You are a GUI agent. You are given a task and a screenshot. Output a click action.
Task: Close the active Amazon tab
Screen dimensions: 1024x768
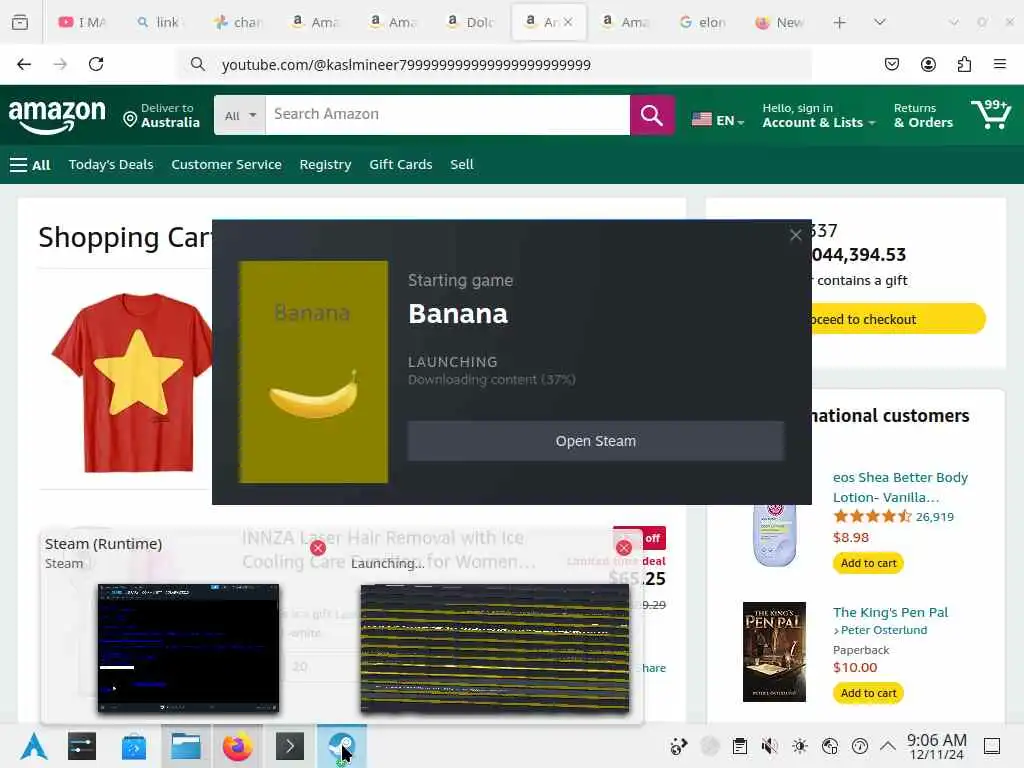click(x=568, y=22)
